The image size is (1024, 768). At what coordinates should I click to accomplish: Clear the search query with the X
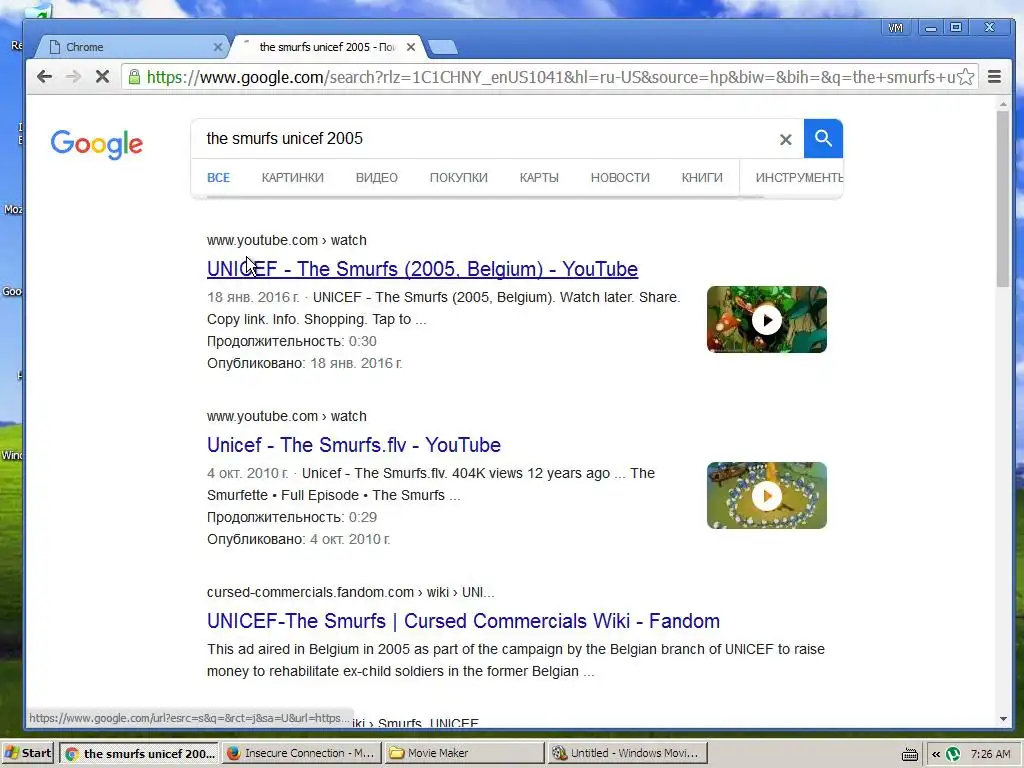pos(786,139)
